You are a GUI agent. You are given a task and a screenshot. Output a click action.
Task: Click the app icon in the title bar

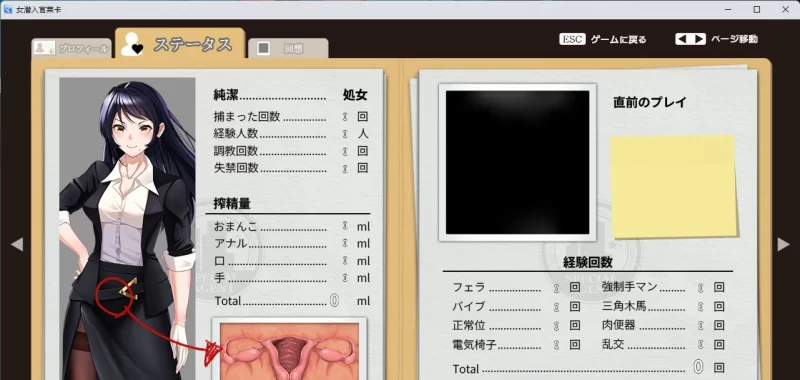click(x=8, y=9)
